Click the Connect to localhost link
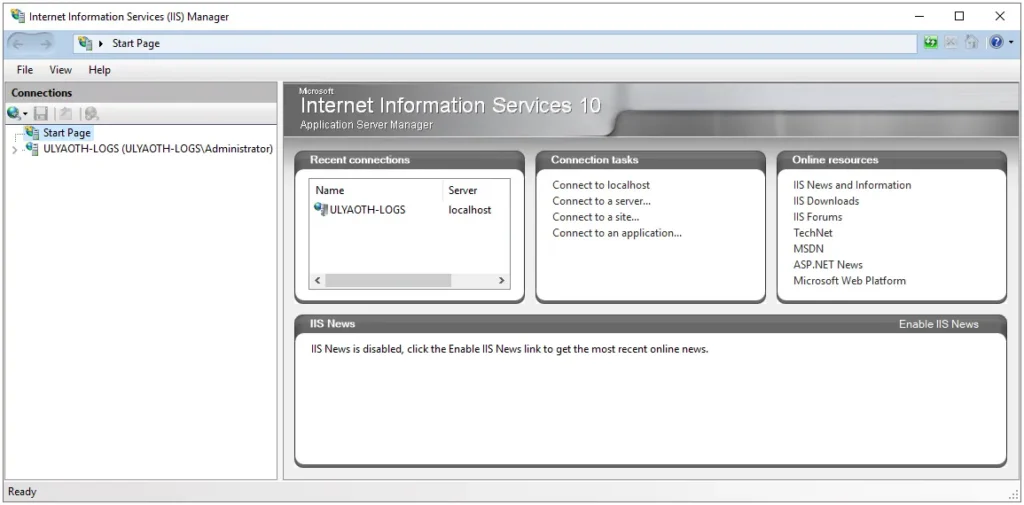The width and height of the screenshot is (1024, 505). [x=601, y=185]
